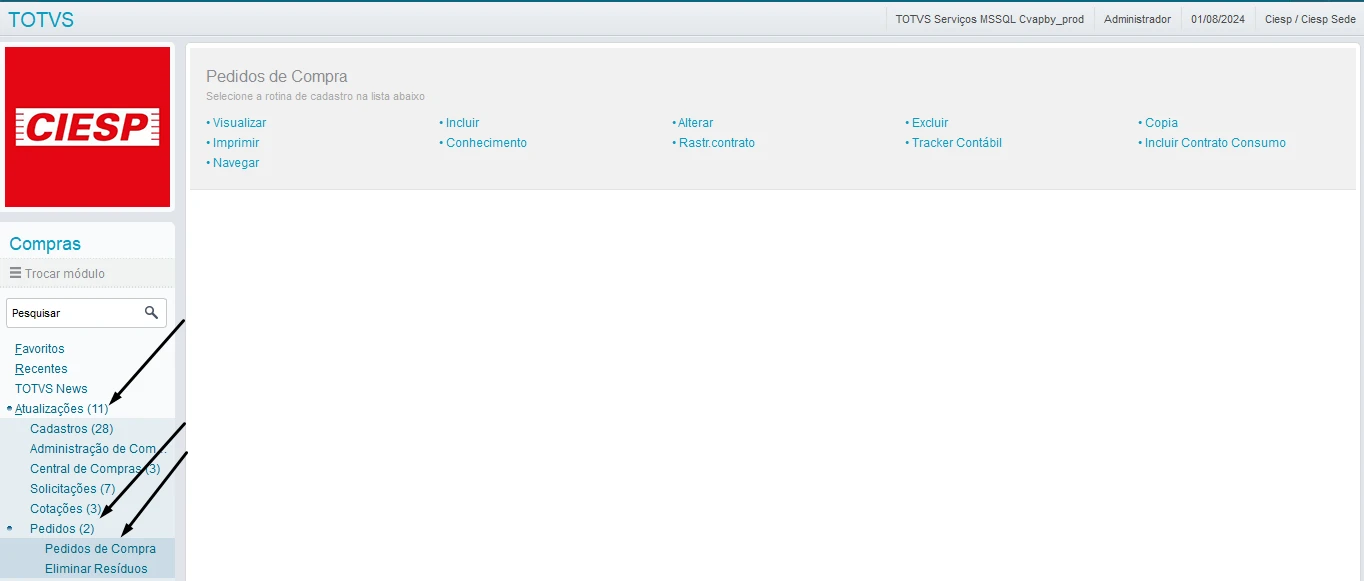The image size is (1364, 581).
Task: Open Tracker Contábil routine
Action: coord(956,143)
